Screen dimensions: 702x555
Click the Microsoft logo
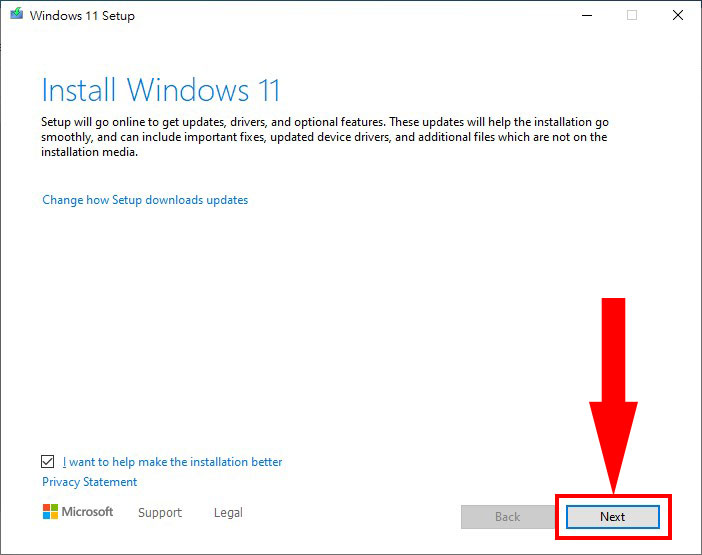pyautogui.click(x=78, y=512)
